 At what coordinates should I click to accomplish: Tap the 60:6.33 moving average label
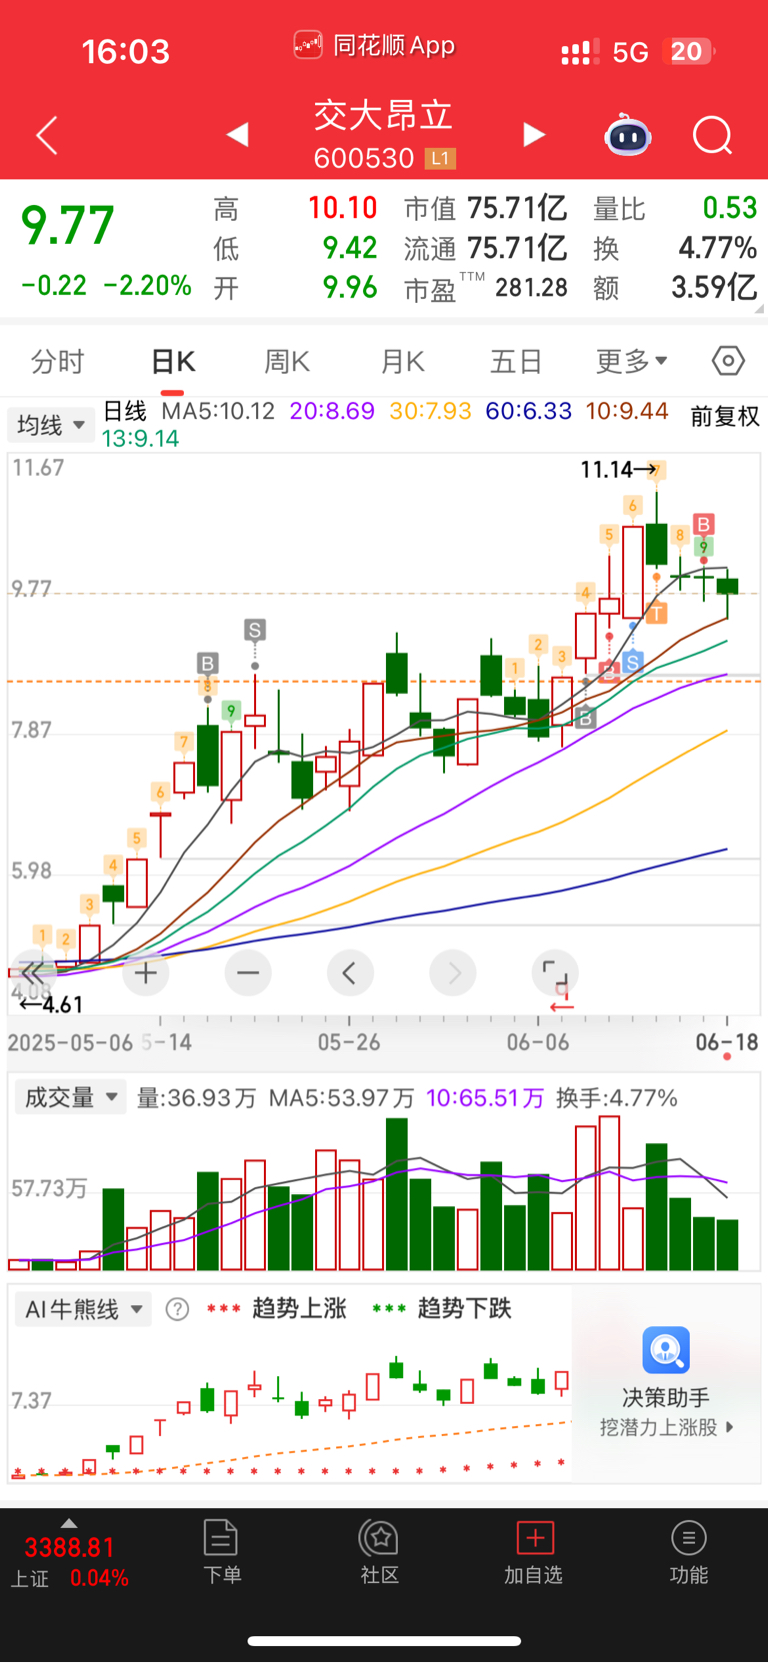pyautogui.click(x=529, y=411)
